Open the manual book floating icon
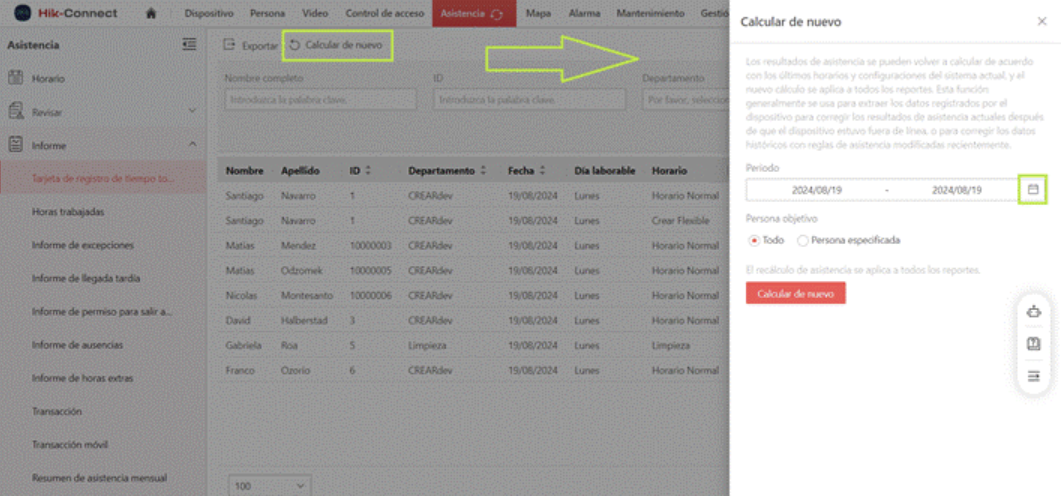The height and width of the screenshot is (496, 1061). tap(1033, 344)
